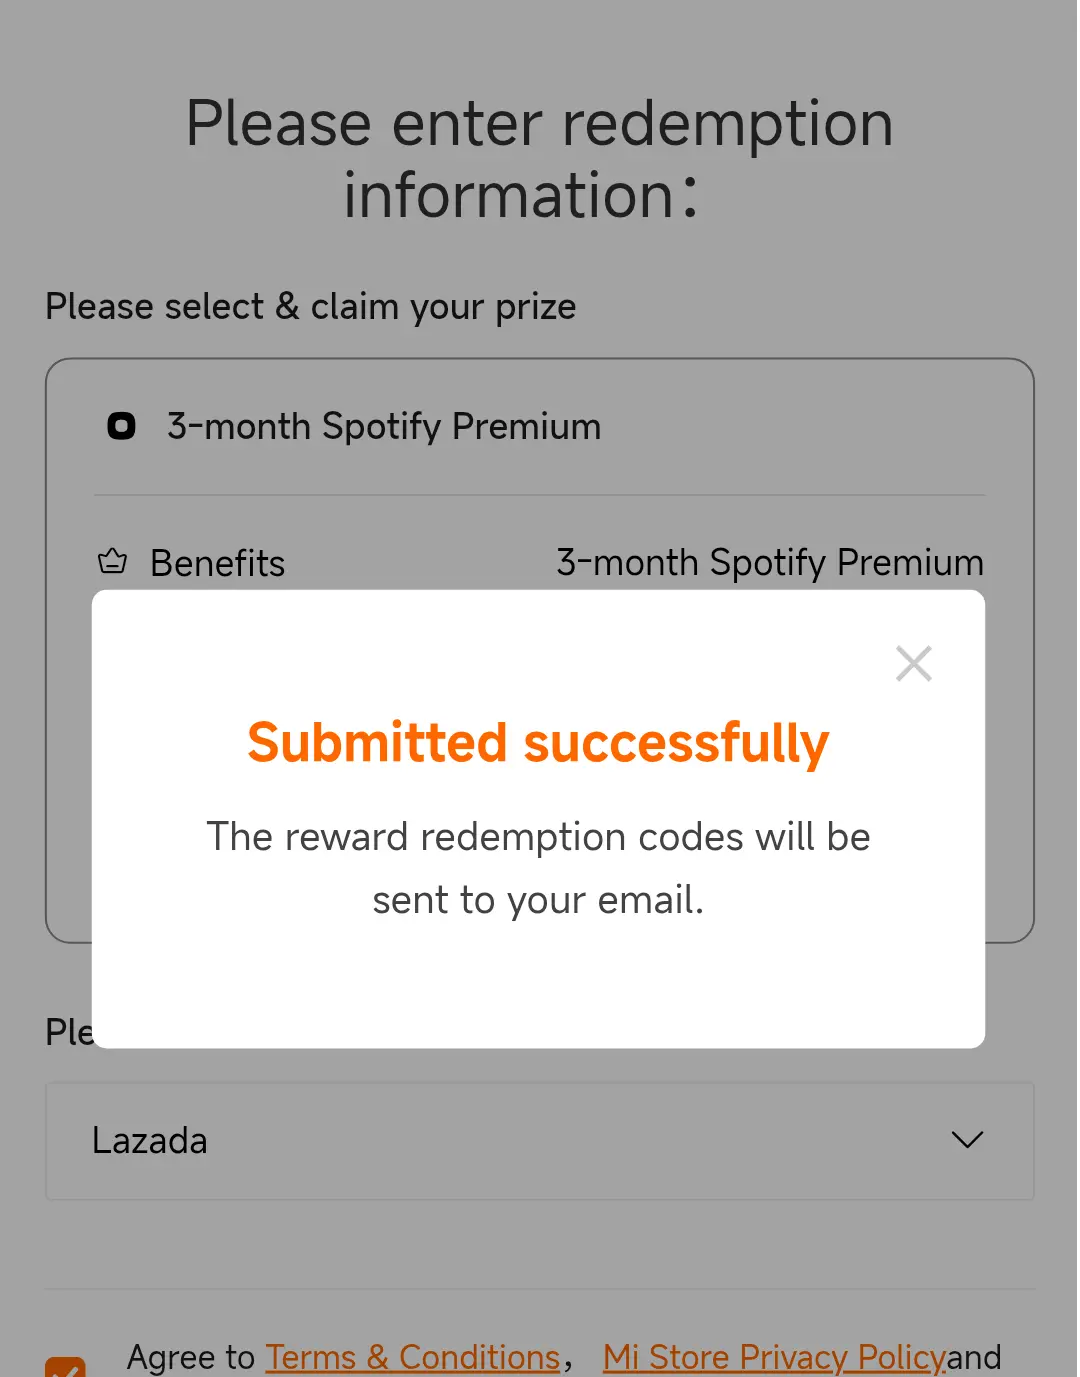Click the Please select & claim your prize text
This screenshot has width=1080, height=1377.
311,307
